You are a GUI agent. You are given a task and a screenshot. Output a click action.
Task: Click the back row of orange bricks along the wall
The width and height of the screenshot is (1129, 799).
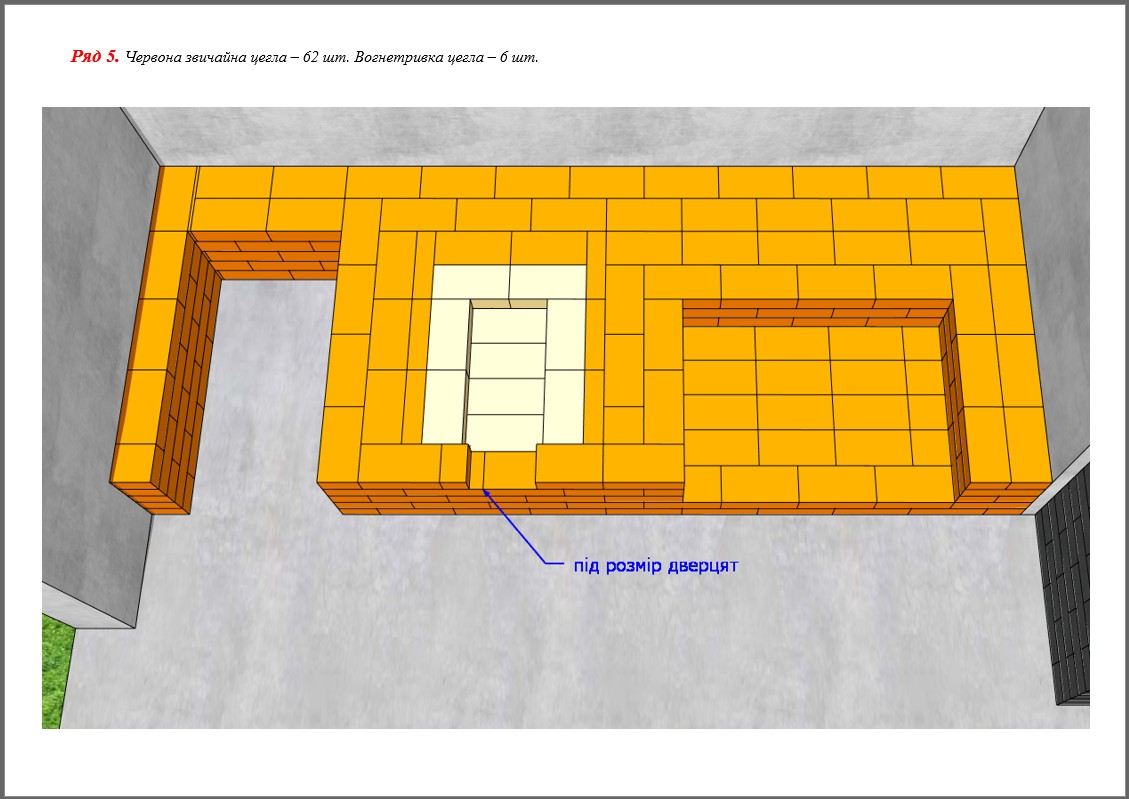(600, 182)
